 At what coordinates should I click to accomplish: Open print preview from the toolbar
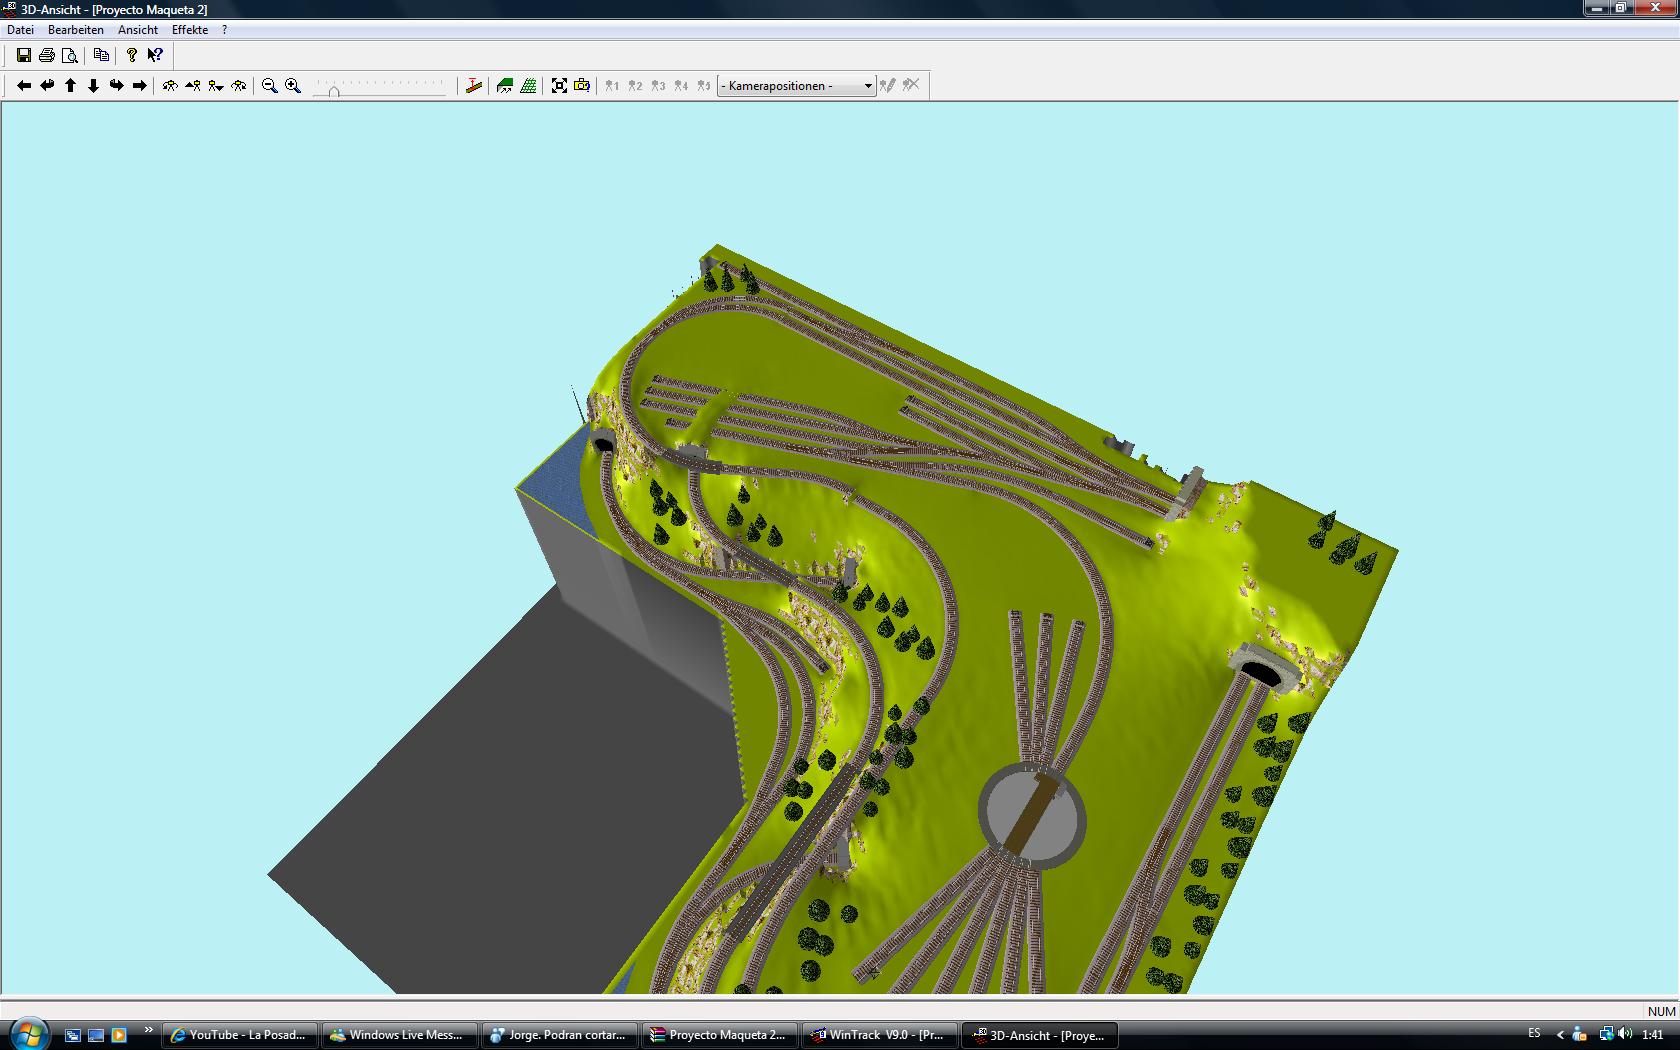[70, 56]
